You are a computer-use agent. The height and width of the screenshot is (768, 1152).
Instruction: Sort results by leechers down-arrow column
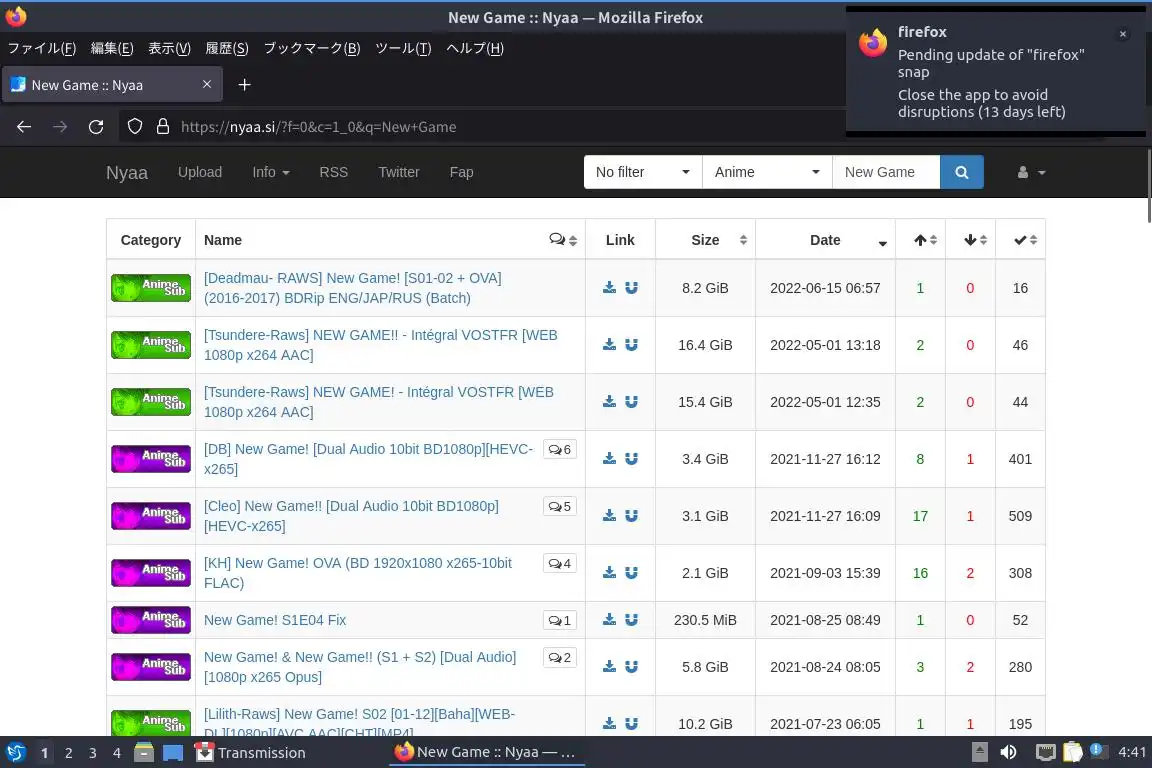coord(971,240)
